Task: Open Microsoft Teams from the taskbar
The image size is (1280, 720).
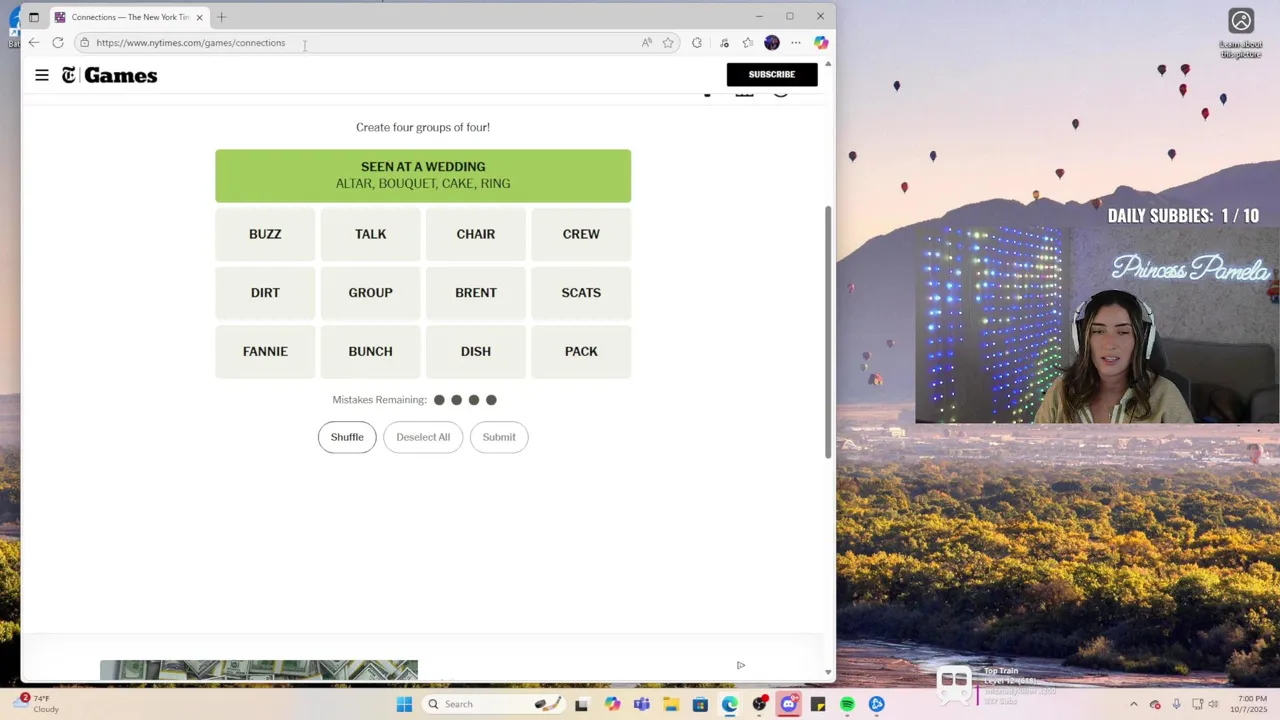Action: 641,704
